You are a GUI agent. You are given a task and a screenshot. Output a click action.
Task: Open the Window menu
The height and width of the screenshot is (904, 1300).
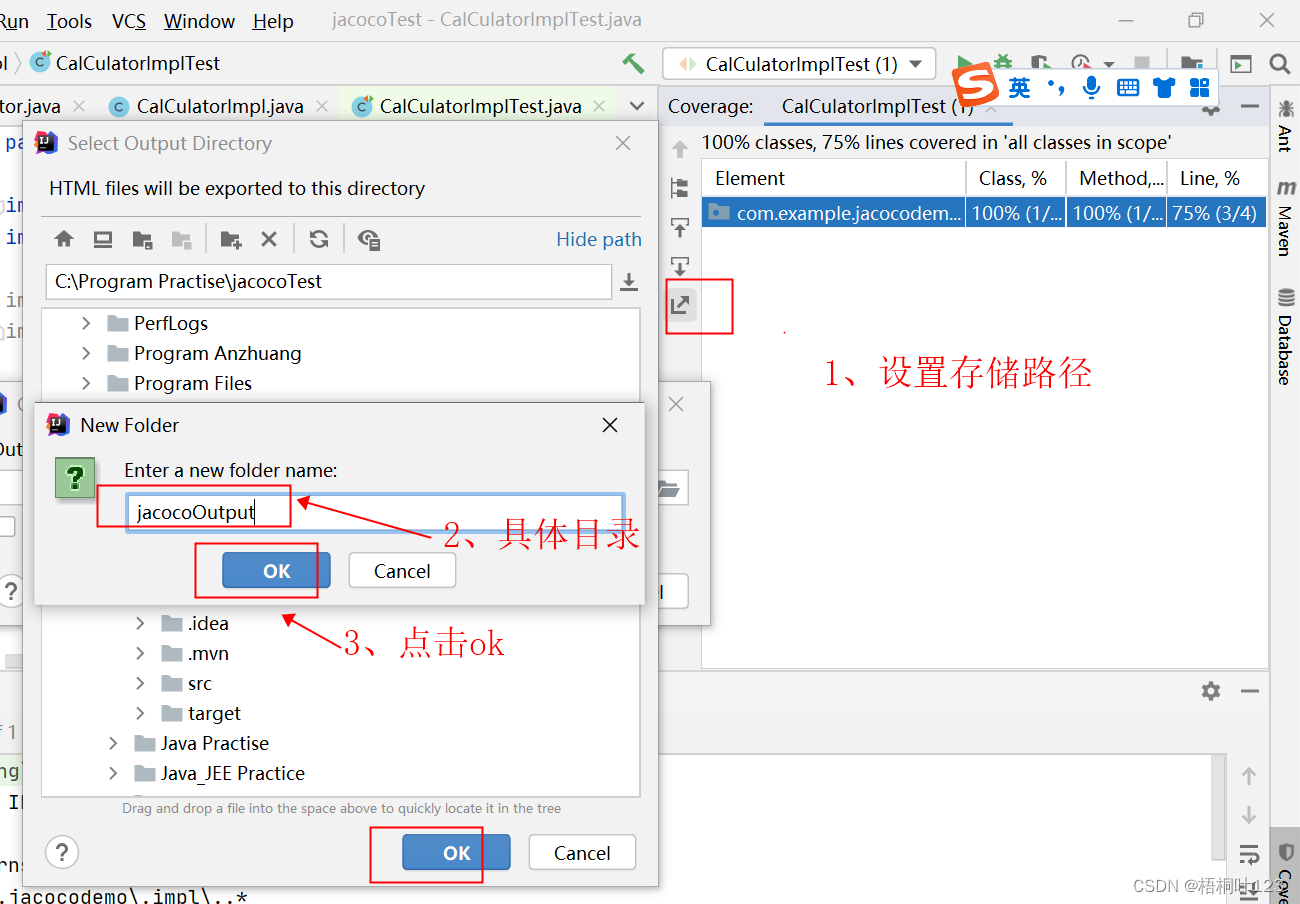pyautogui.click(x=199, y=21)
